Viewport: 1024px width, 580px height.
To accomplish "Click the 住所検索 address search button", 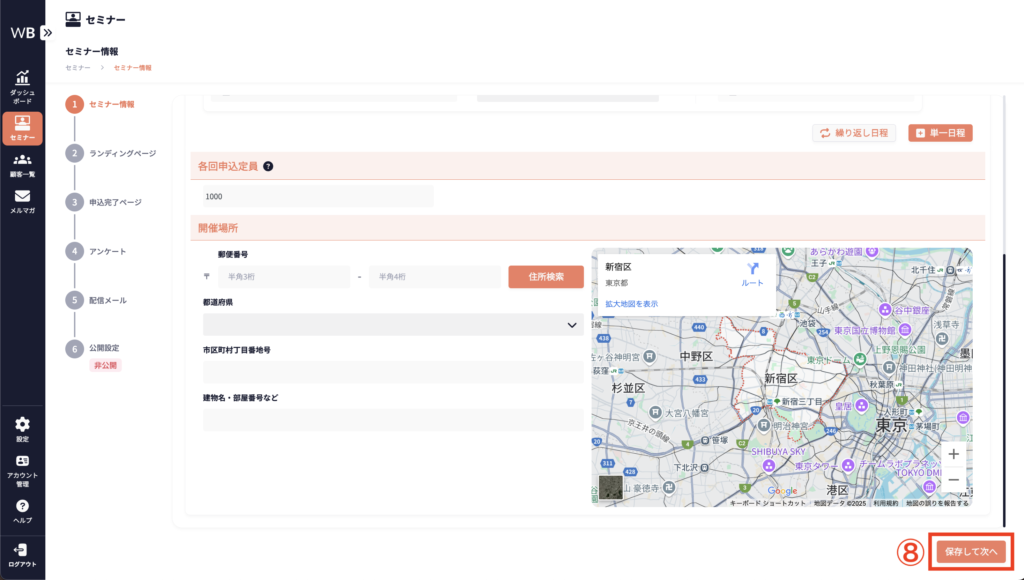I will point(545,276).
